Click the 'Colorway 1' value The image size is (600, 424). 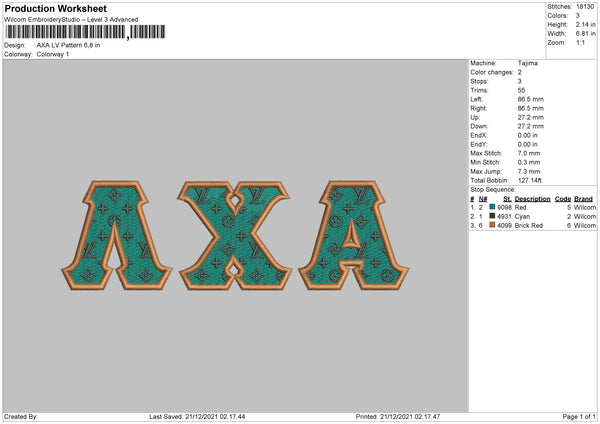pos(53,54)
